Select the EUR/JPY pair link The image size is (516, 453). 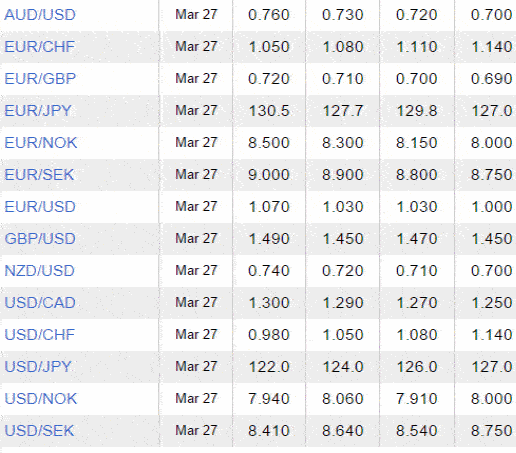[x=38, y=111]
